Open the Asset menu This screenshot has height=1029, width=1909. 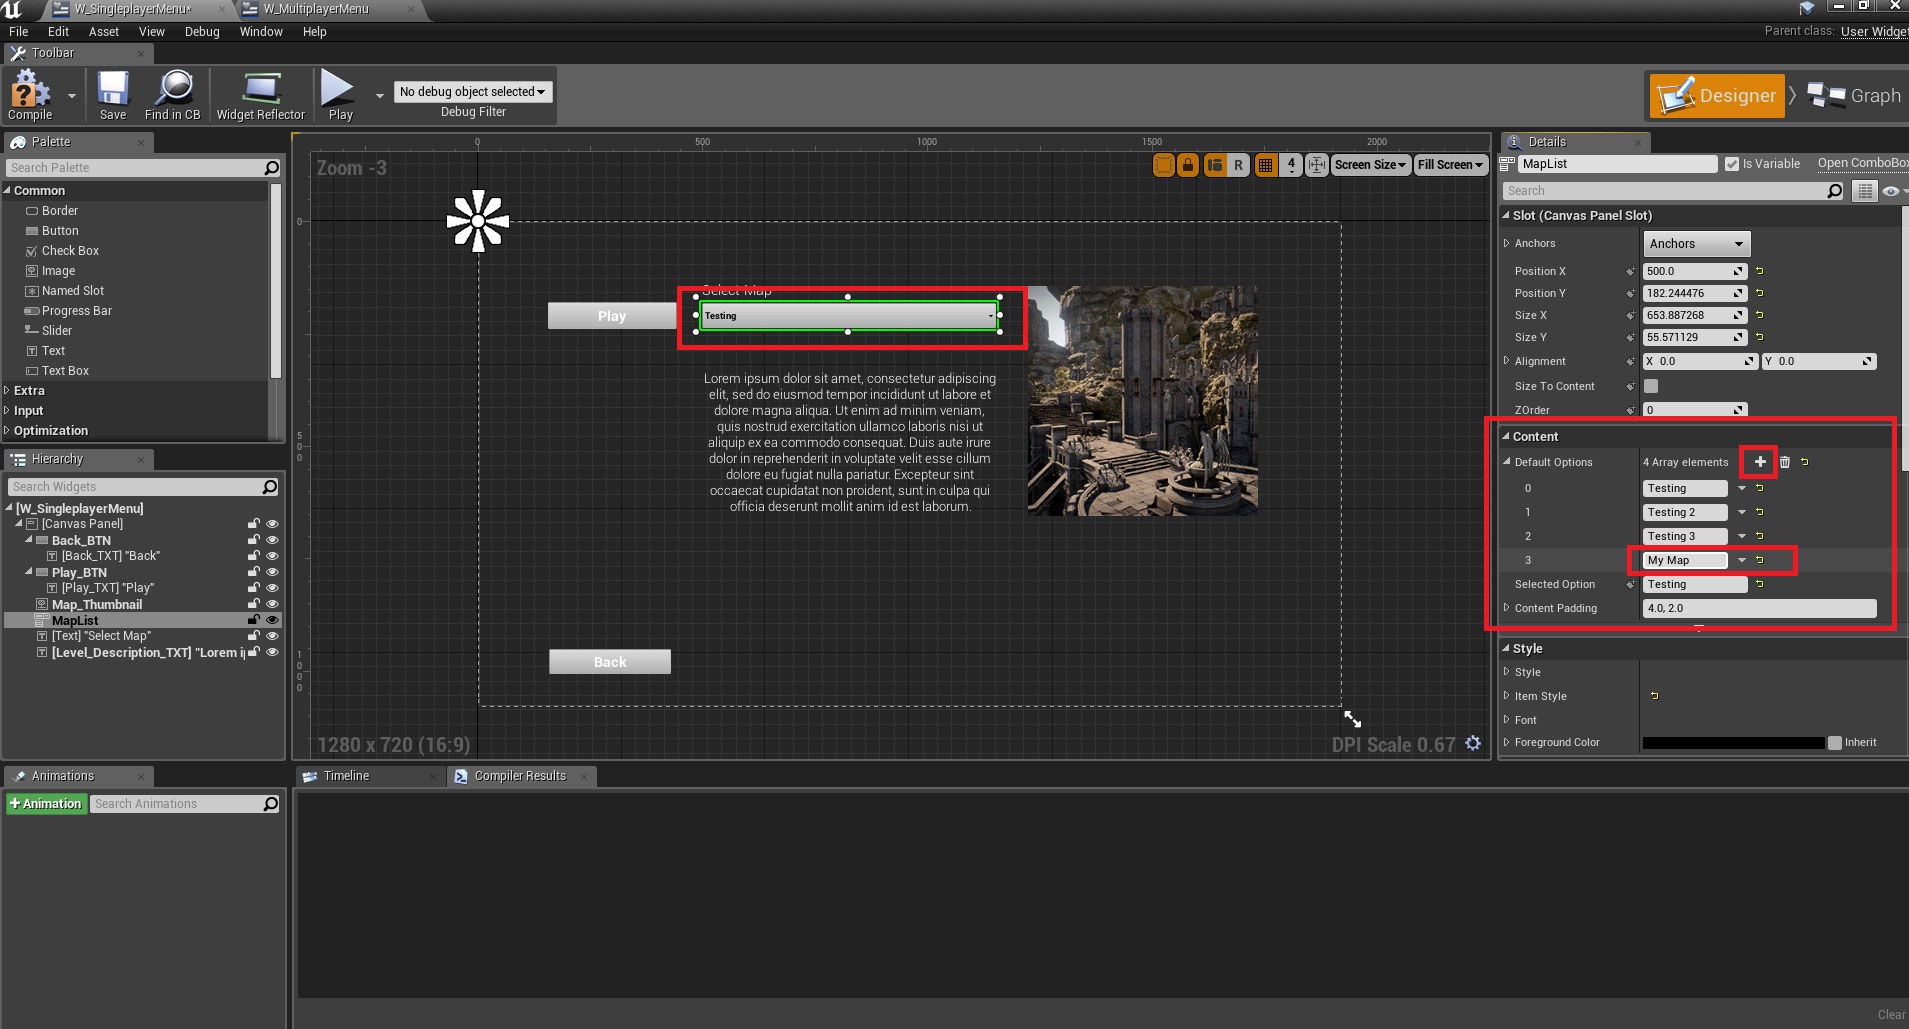point(103,32)
